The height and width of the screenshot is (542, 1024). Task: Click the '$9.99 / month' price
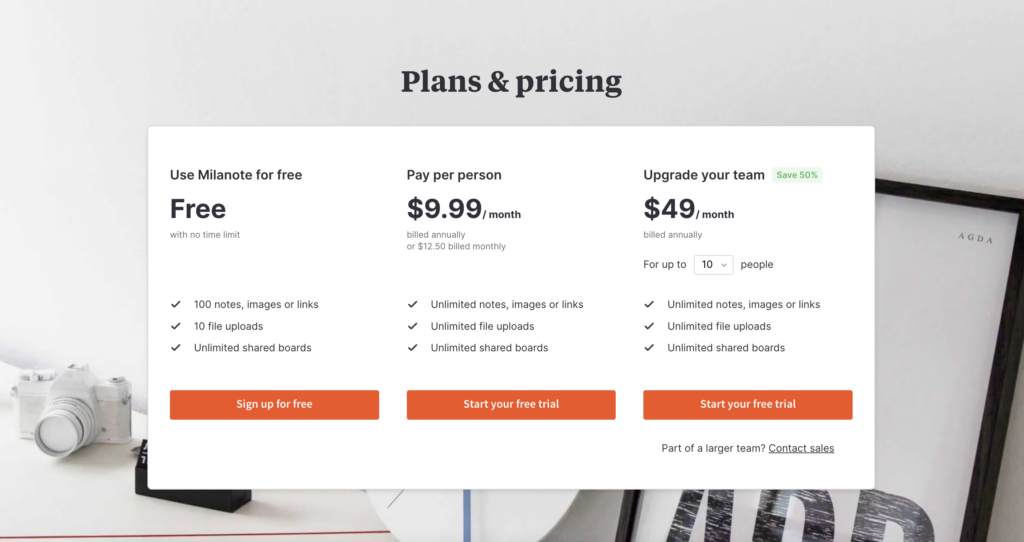463,210
